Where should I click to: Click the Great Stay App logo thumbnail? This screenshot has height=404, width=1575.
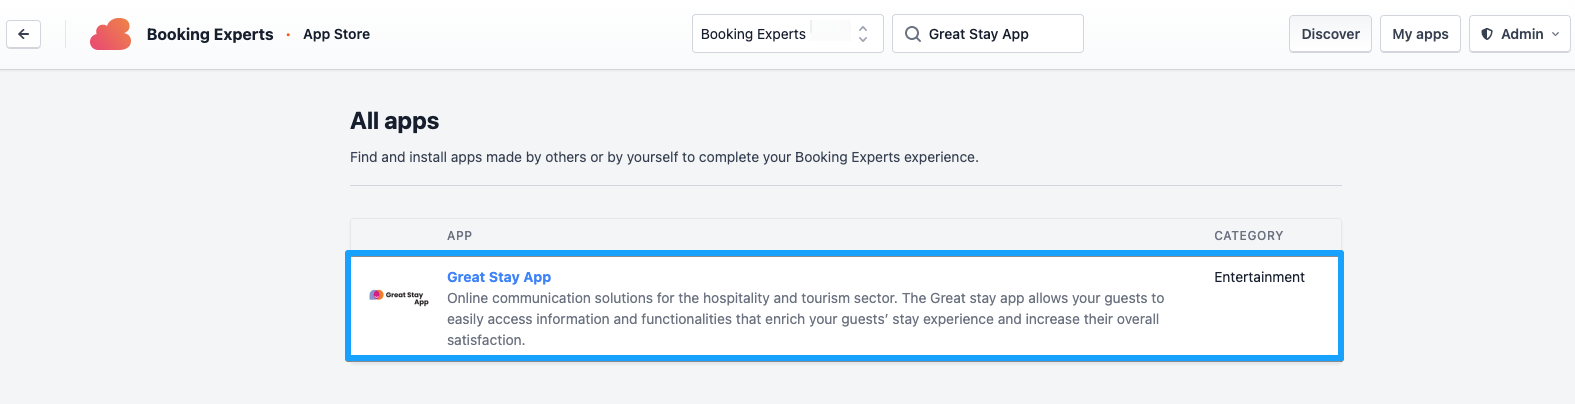(x=399, y=297)
